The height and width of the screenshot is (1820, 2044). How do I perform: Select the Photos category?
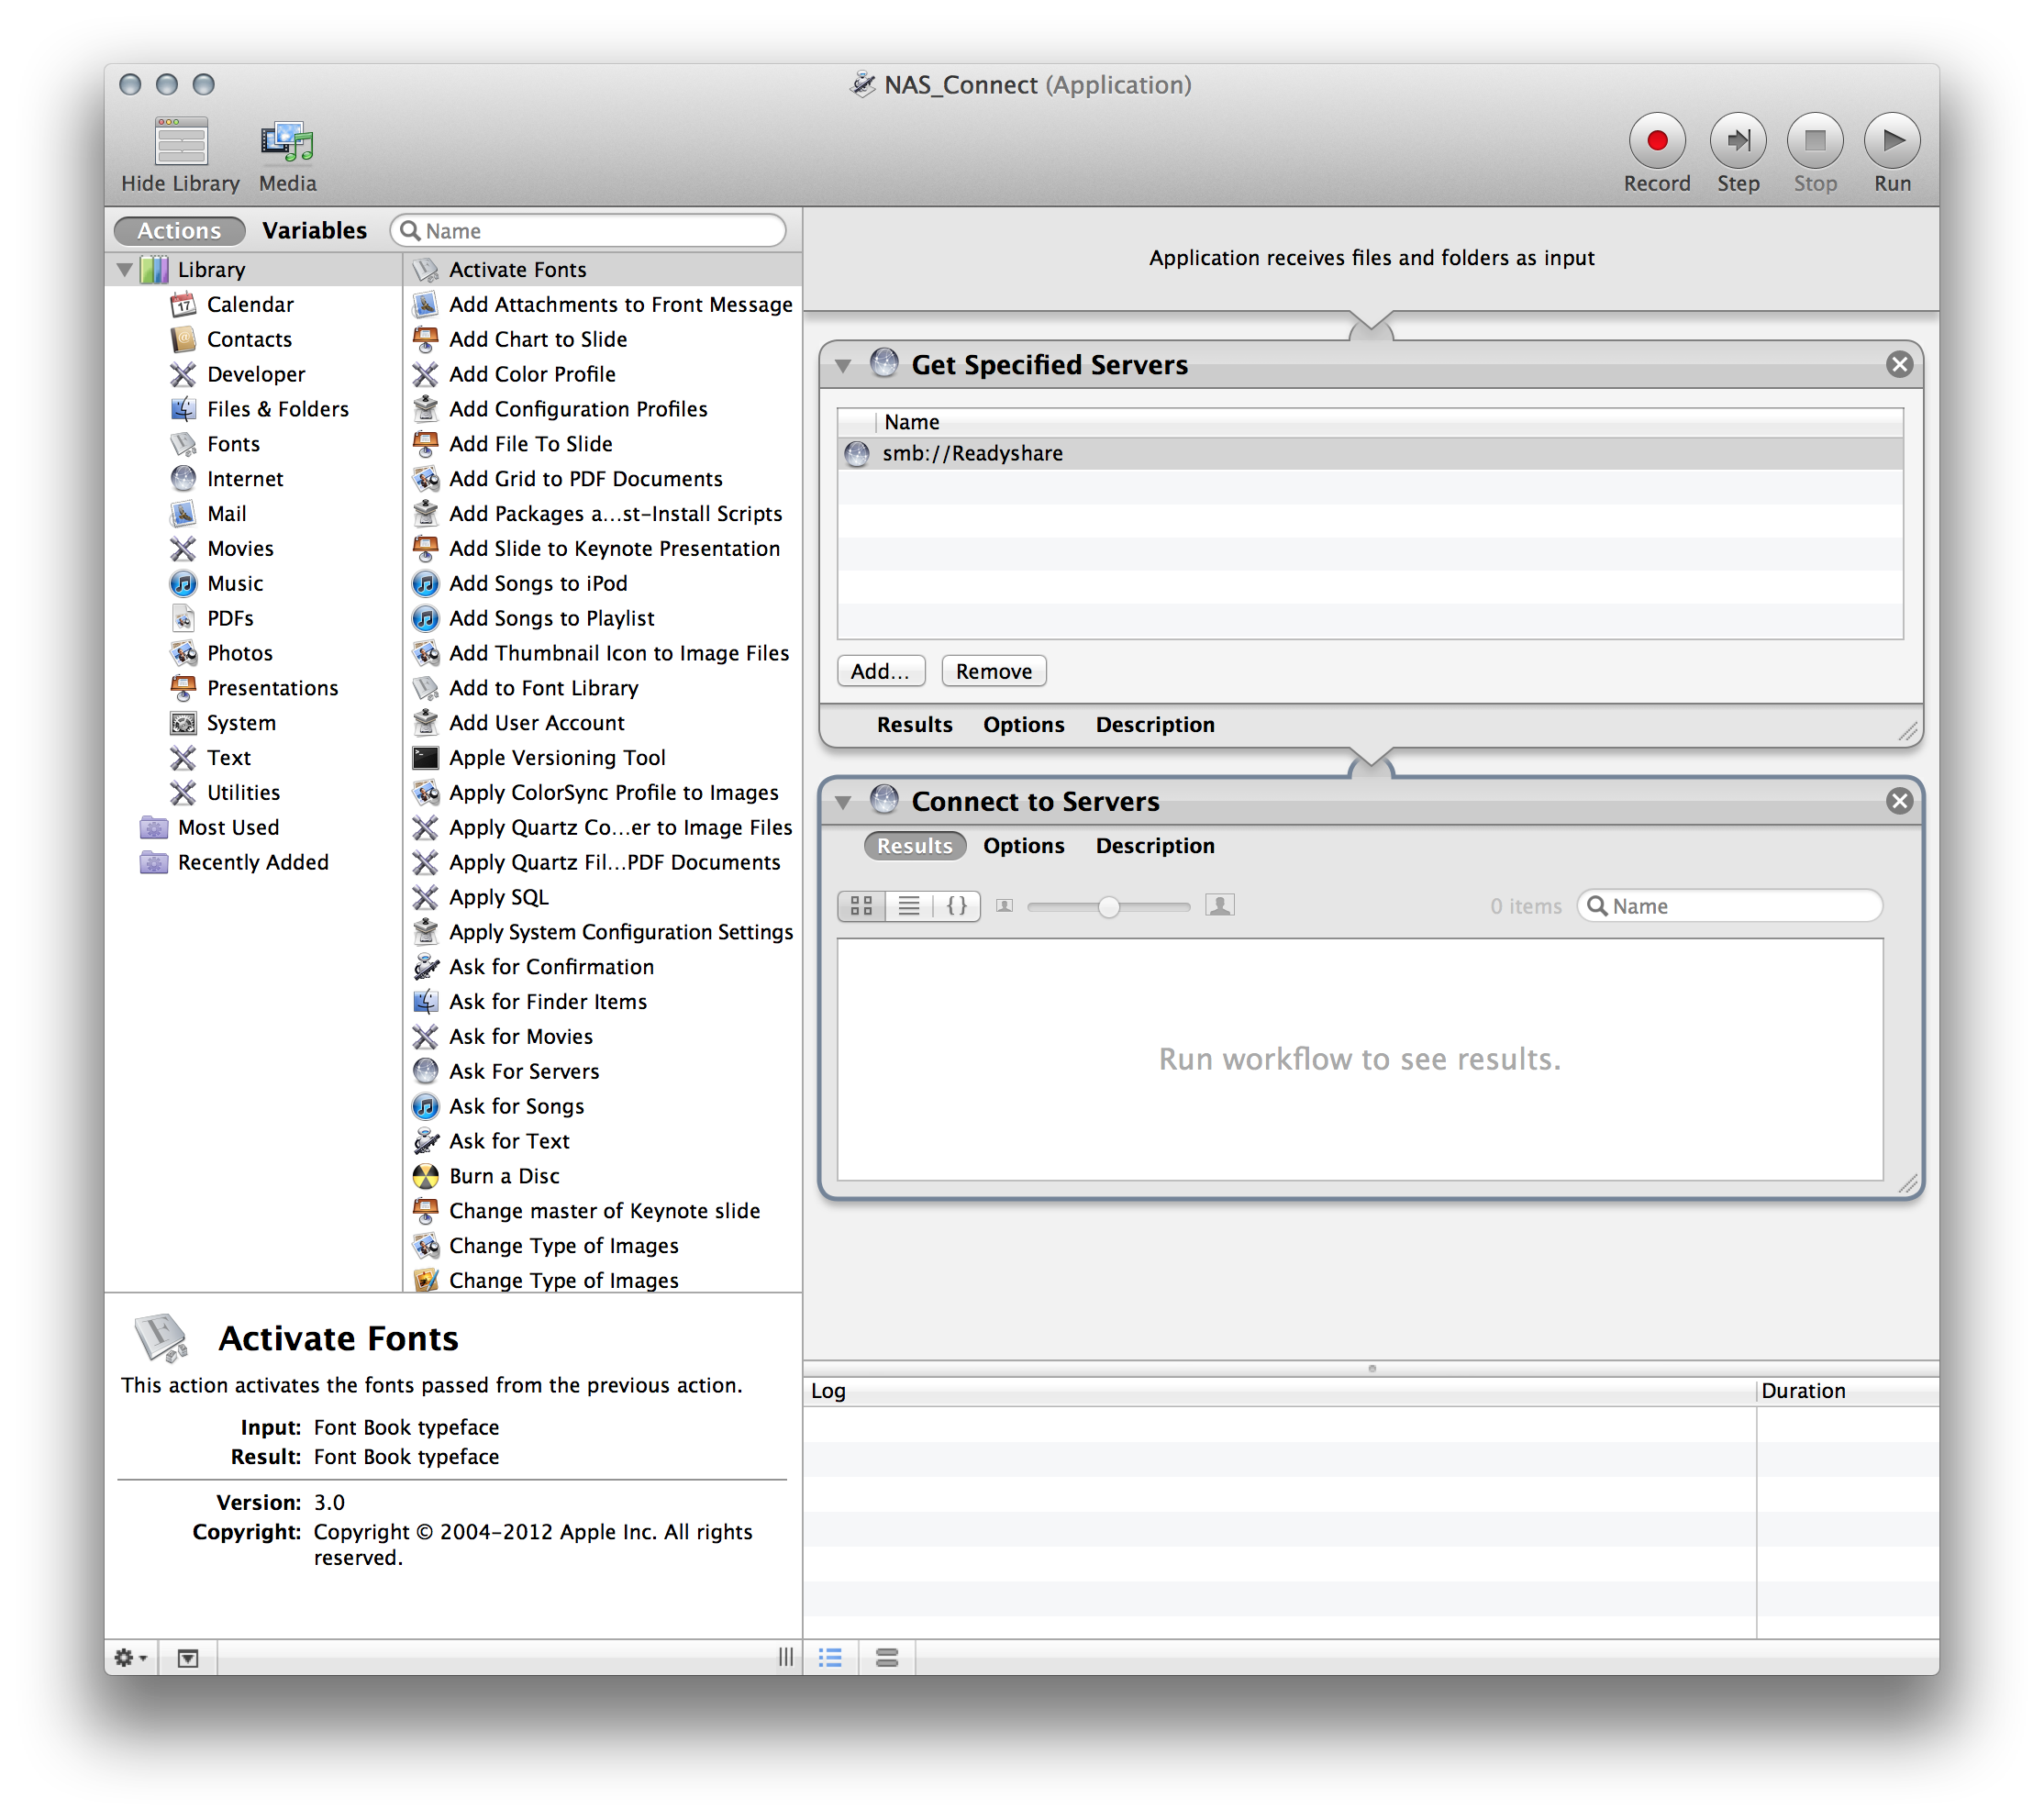click(239, 653)
